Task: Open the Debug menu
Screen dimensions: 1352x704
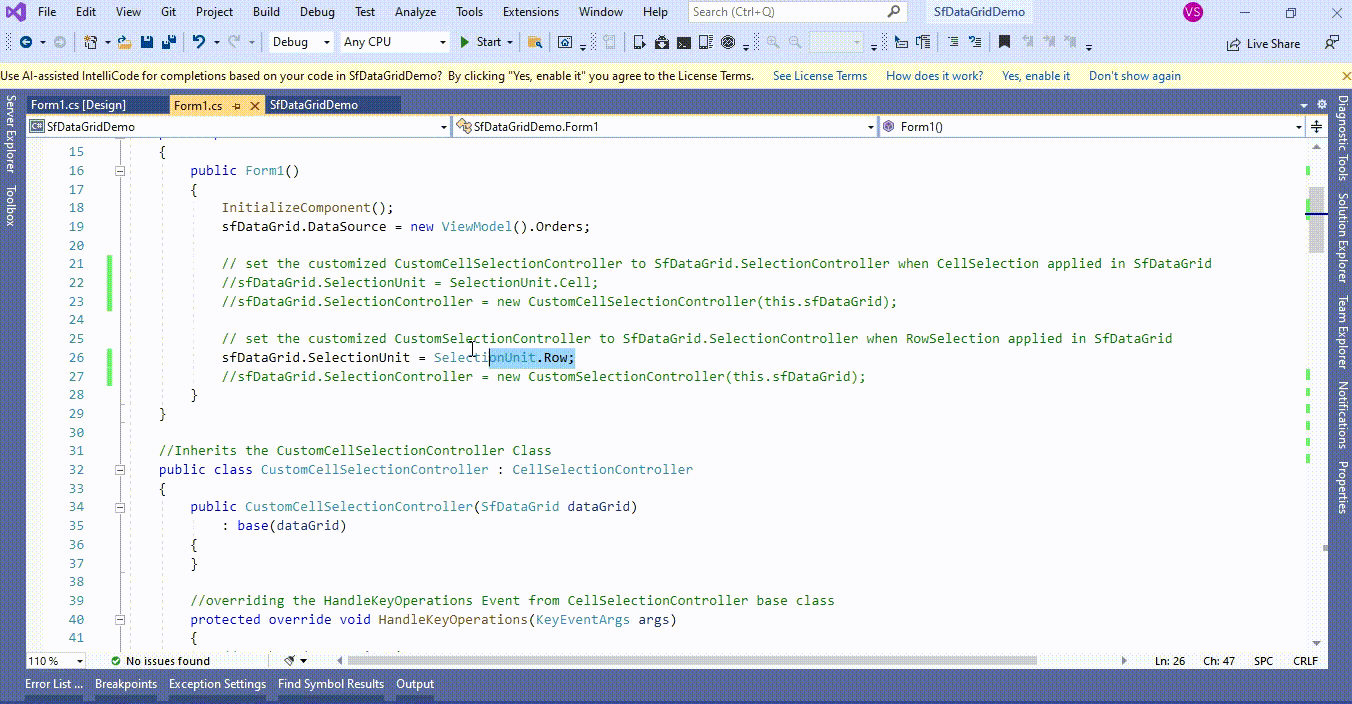Action: [x=317, y=12]
